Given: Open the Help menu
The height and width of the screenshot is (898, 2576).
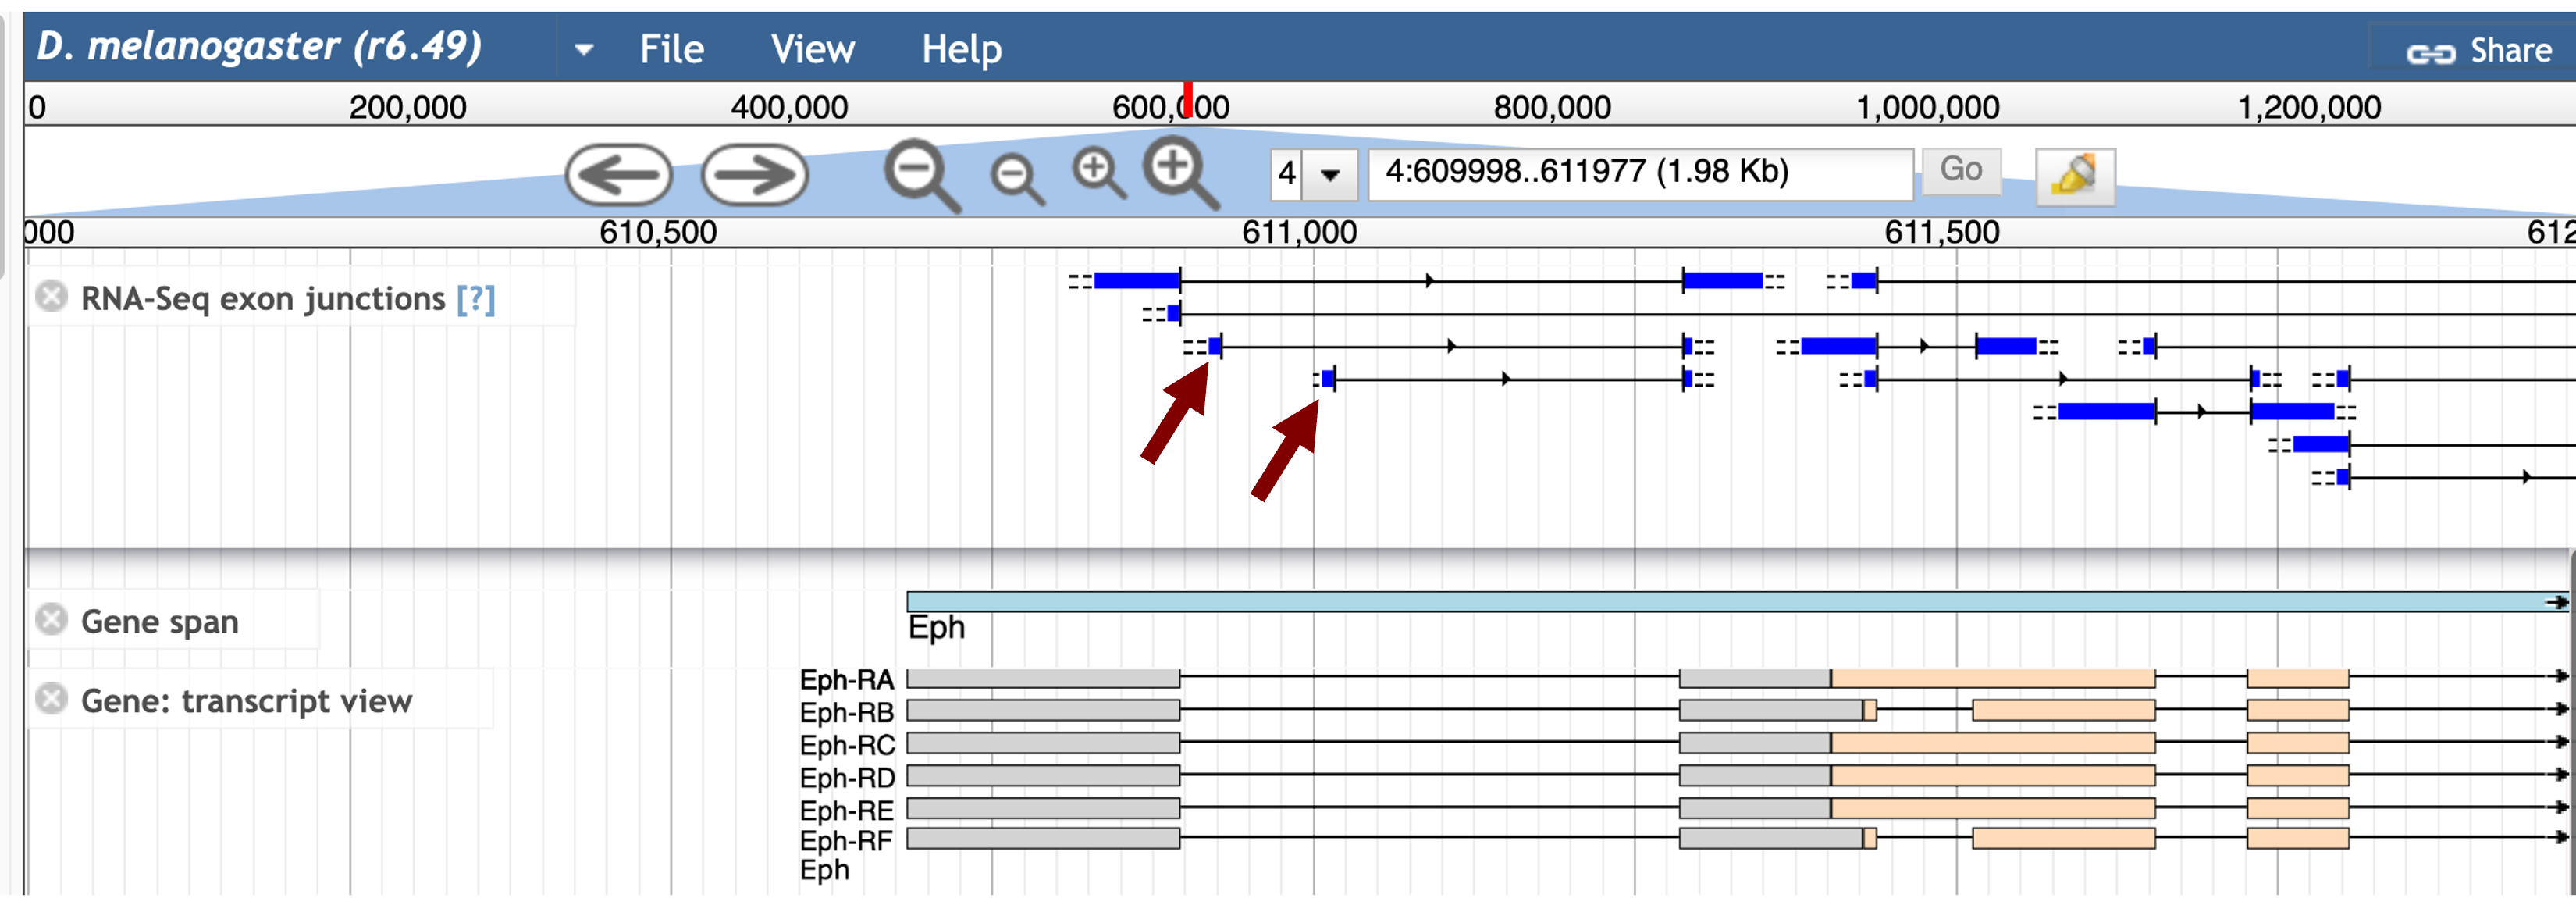Looking at the screenshot, I should tap(961, 49).
